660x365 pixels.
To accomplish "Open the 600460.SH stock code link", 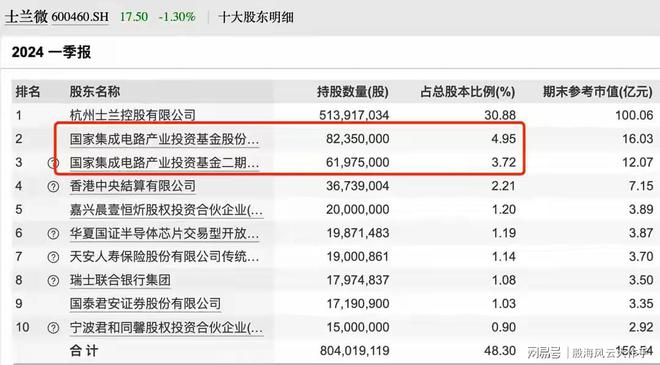I will (x=80, y=17).
